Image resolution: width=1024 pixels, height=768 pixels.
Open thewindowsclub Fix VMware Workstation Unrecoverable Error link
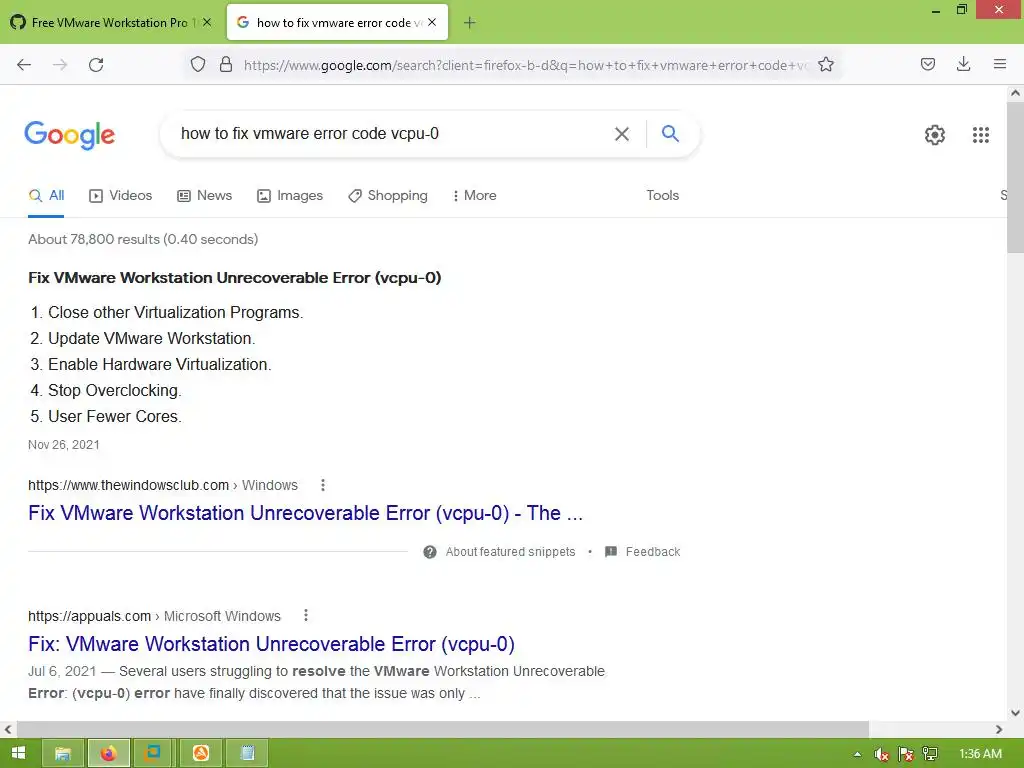pyautogui.click(x=305, y=513)
